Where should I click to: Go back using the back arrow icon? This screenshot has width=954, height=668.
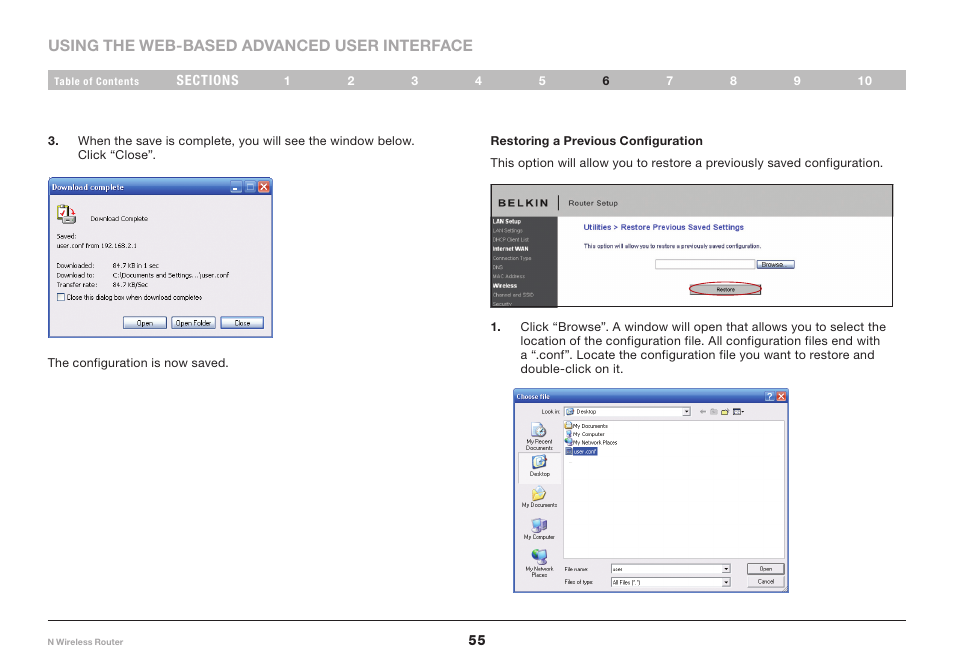(x=703, y=412)
